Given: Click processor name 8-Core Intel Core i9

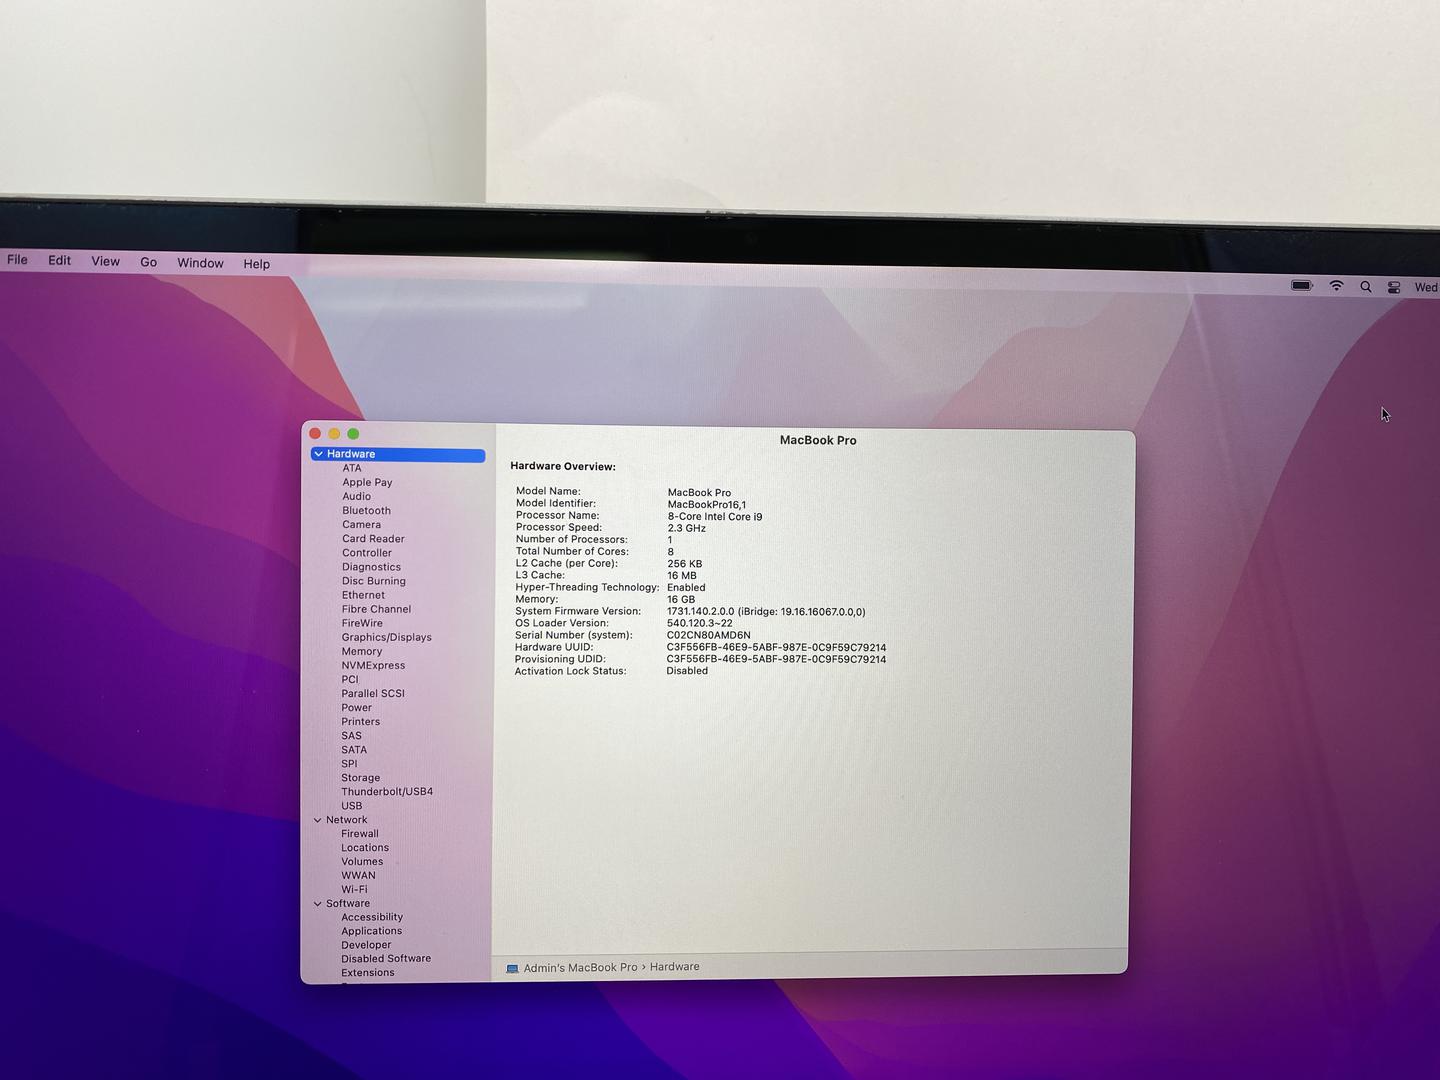Looking at the screenshot, I should click(x=715, y=516).
